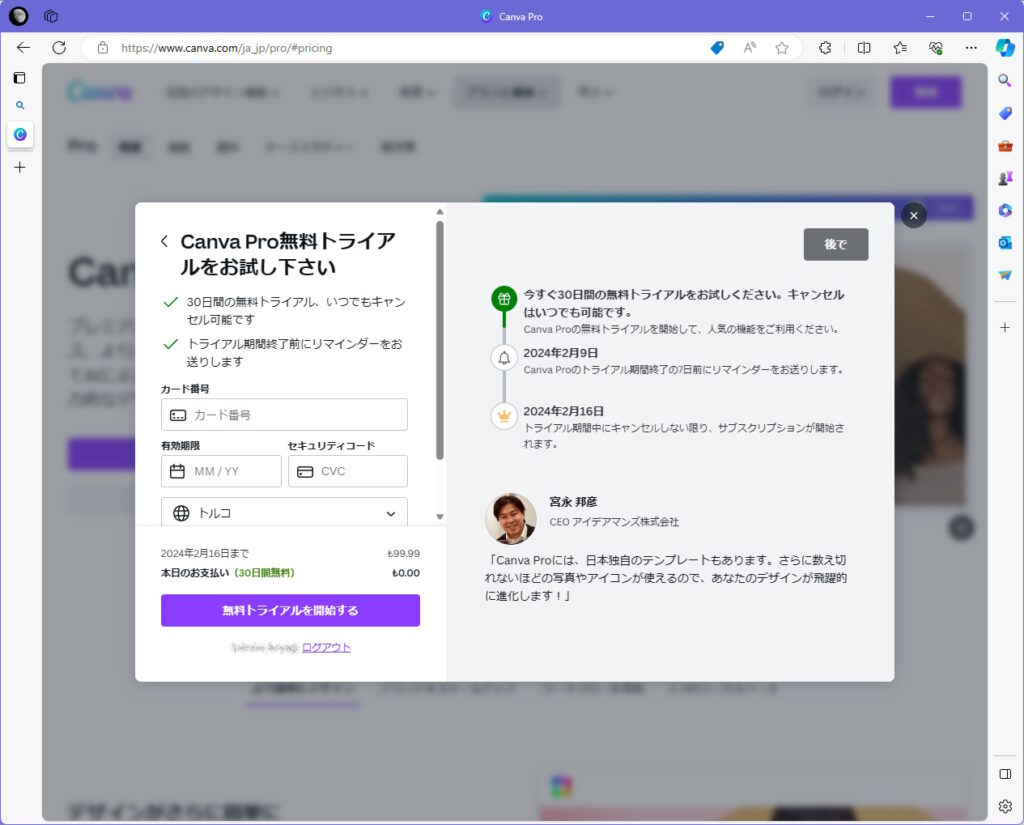
Task: Open sidebar settings gear icon
Action: 1005,806
